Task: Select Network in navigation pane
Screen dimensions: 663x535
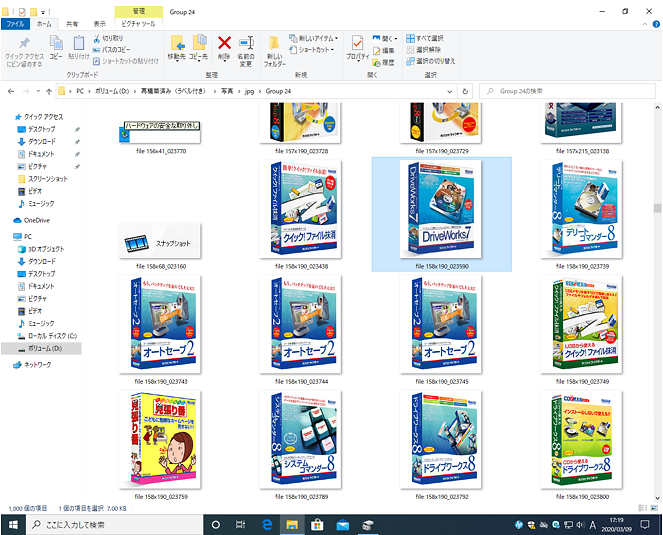Action: [32, 365]
